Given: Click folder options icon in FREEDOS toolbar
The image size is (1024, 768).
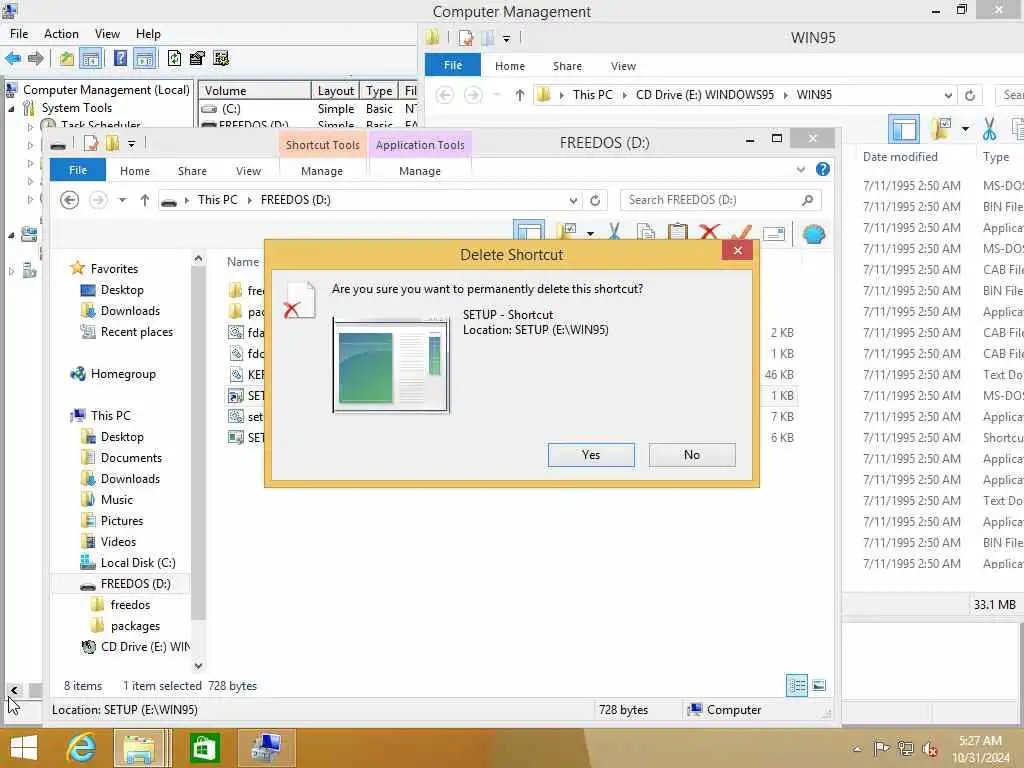Looking at the screenshot, I should click(x=567, y=231).
